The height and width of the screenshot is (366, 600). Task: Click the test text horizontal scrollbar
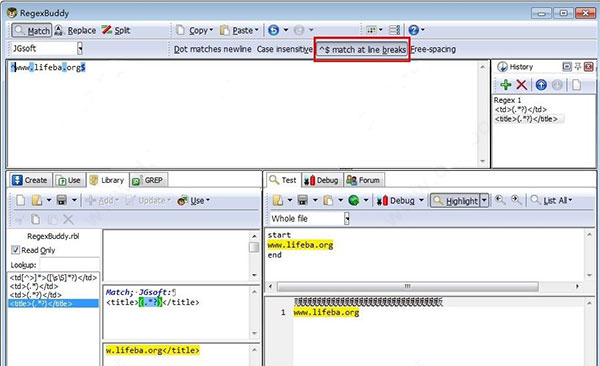tap(408, 286)
